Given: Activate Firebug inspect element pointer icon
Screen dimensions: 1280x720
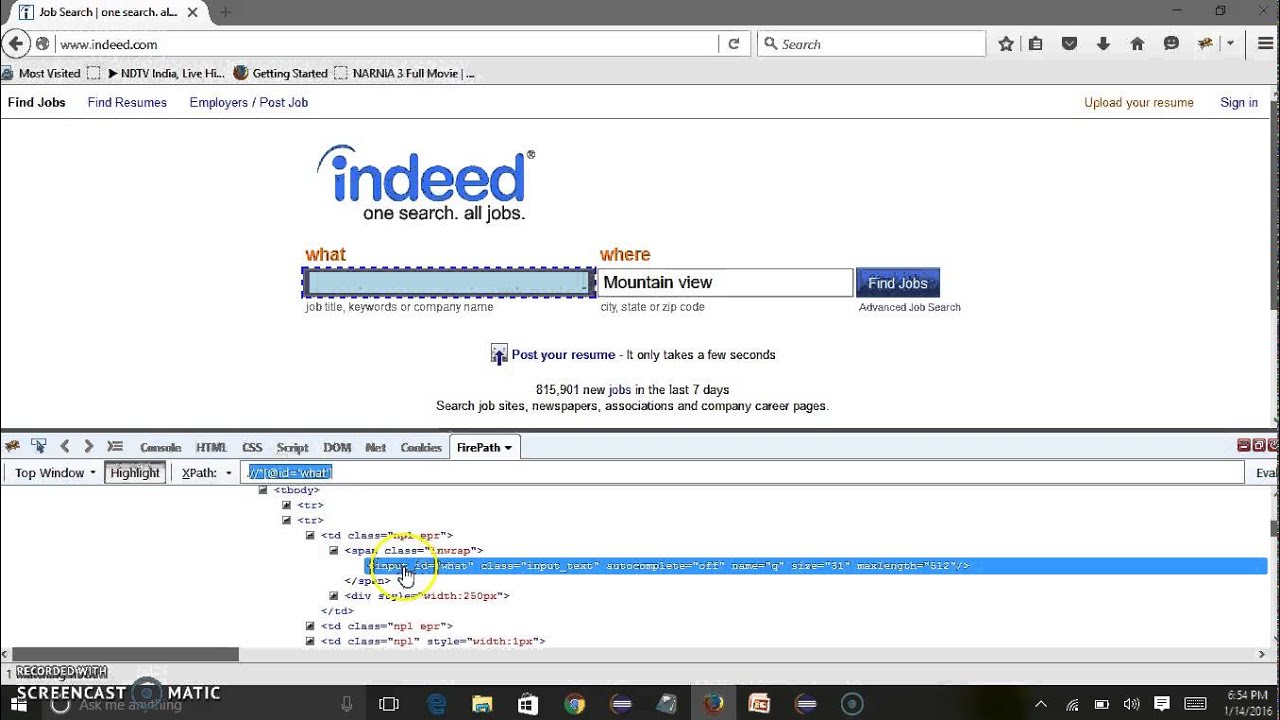Looking at the screenshot, I should click(38, 447).
